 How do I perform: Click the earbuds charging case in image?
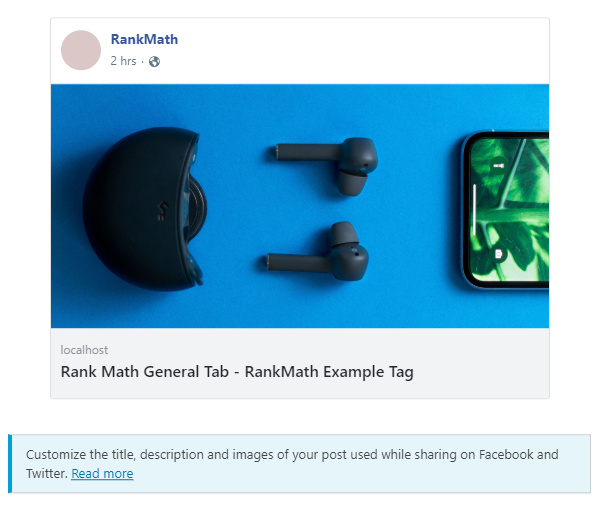click(145, 209)
